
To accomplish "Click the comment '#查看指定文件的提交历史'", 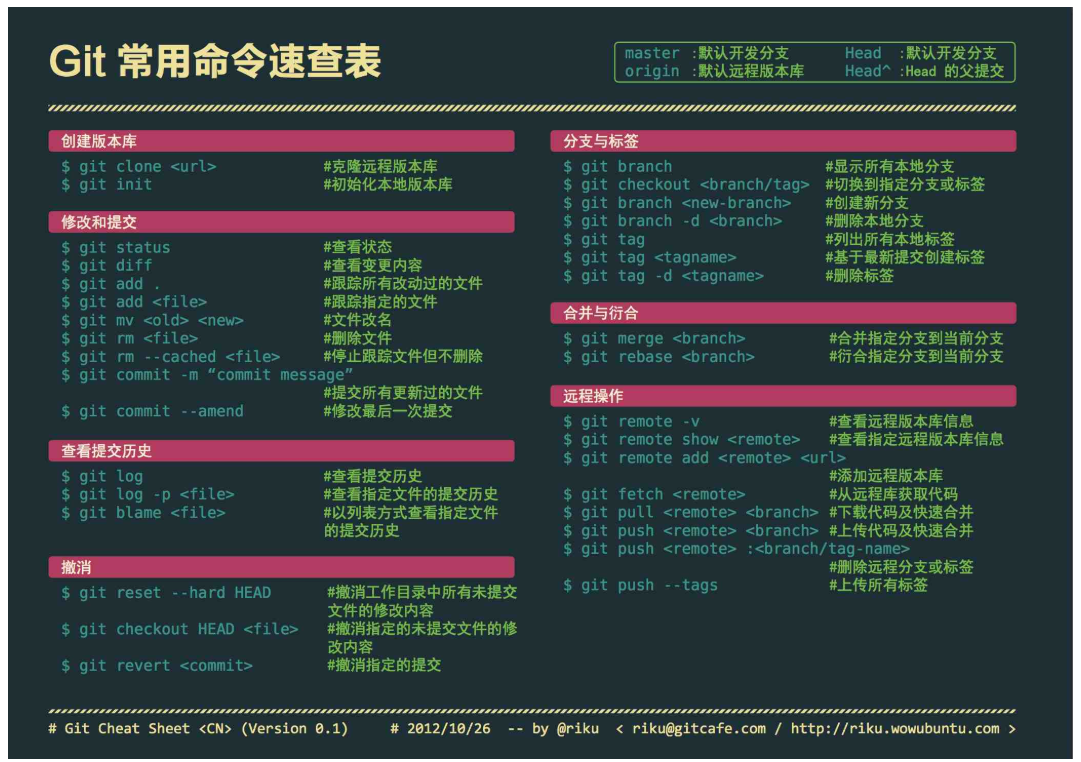I will (x=411, y=494).
